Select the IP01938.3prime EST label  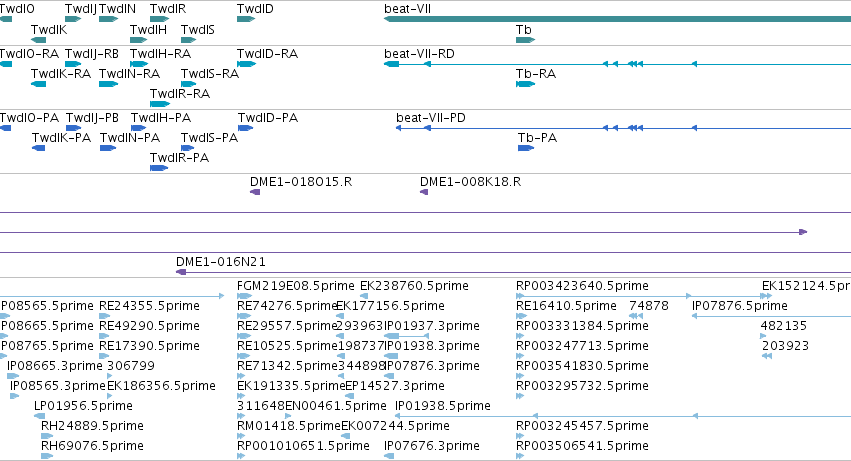click(x=432, y=346)
